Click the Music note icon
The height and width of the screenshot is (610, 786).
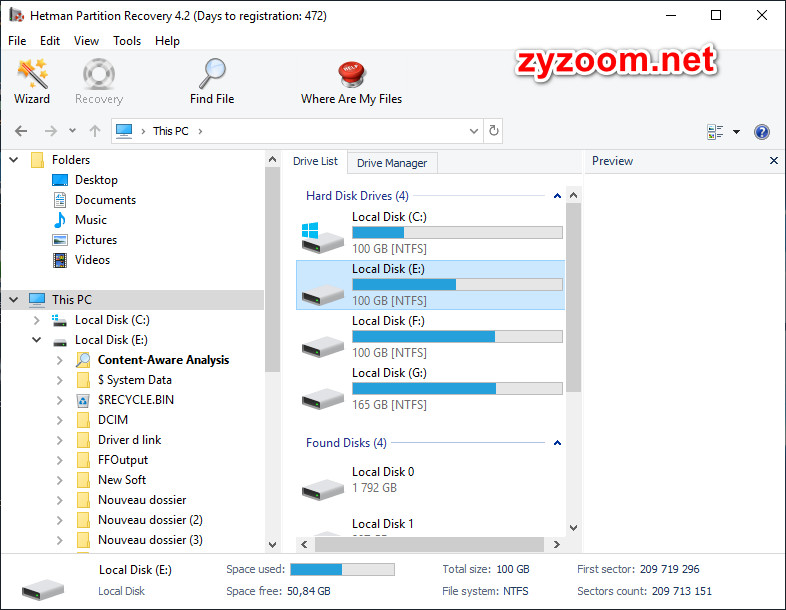60,220
